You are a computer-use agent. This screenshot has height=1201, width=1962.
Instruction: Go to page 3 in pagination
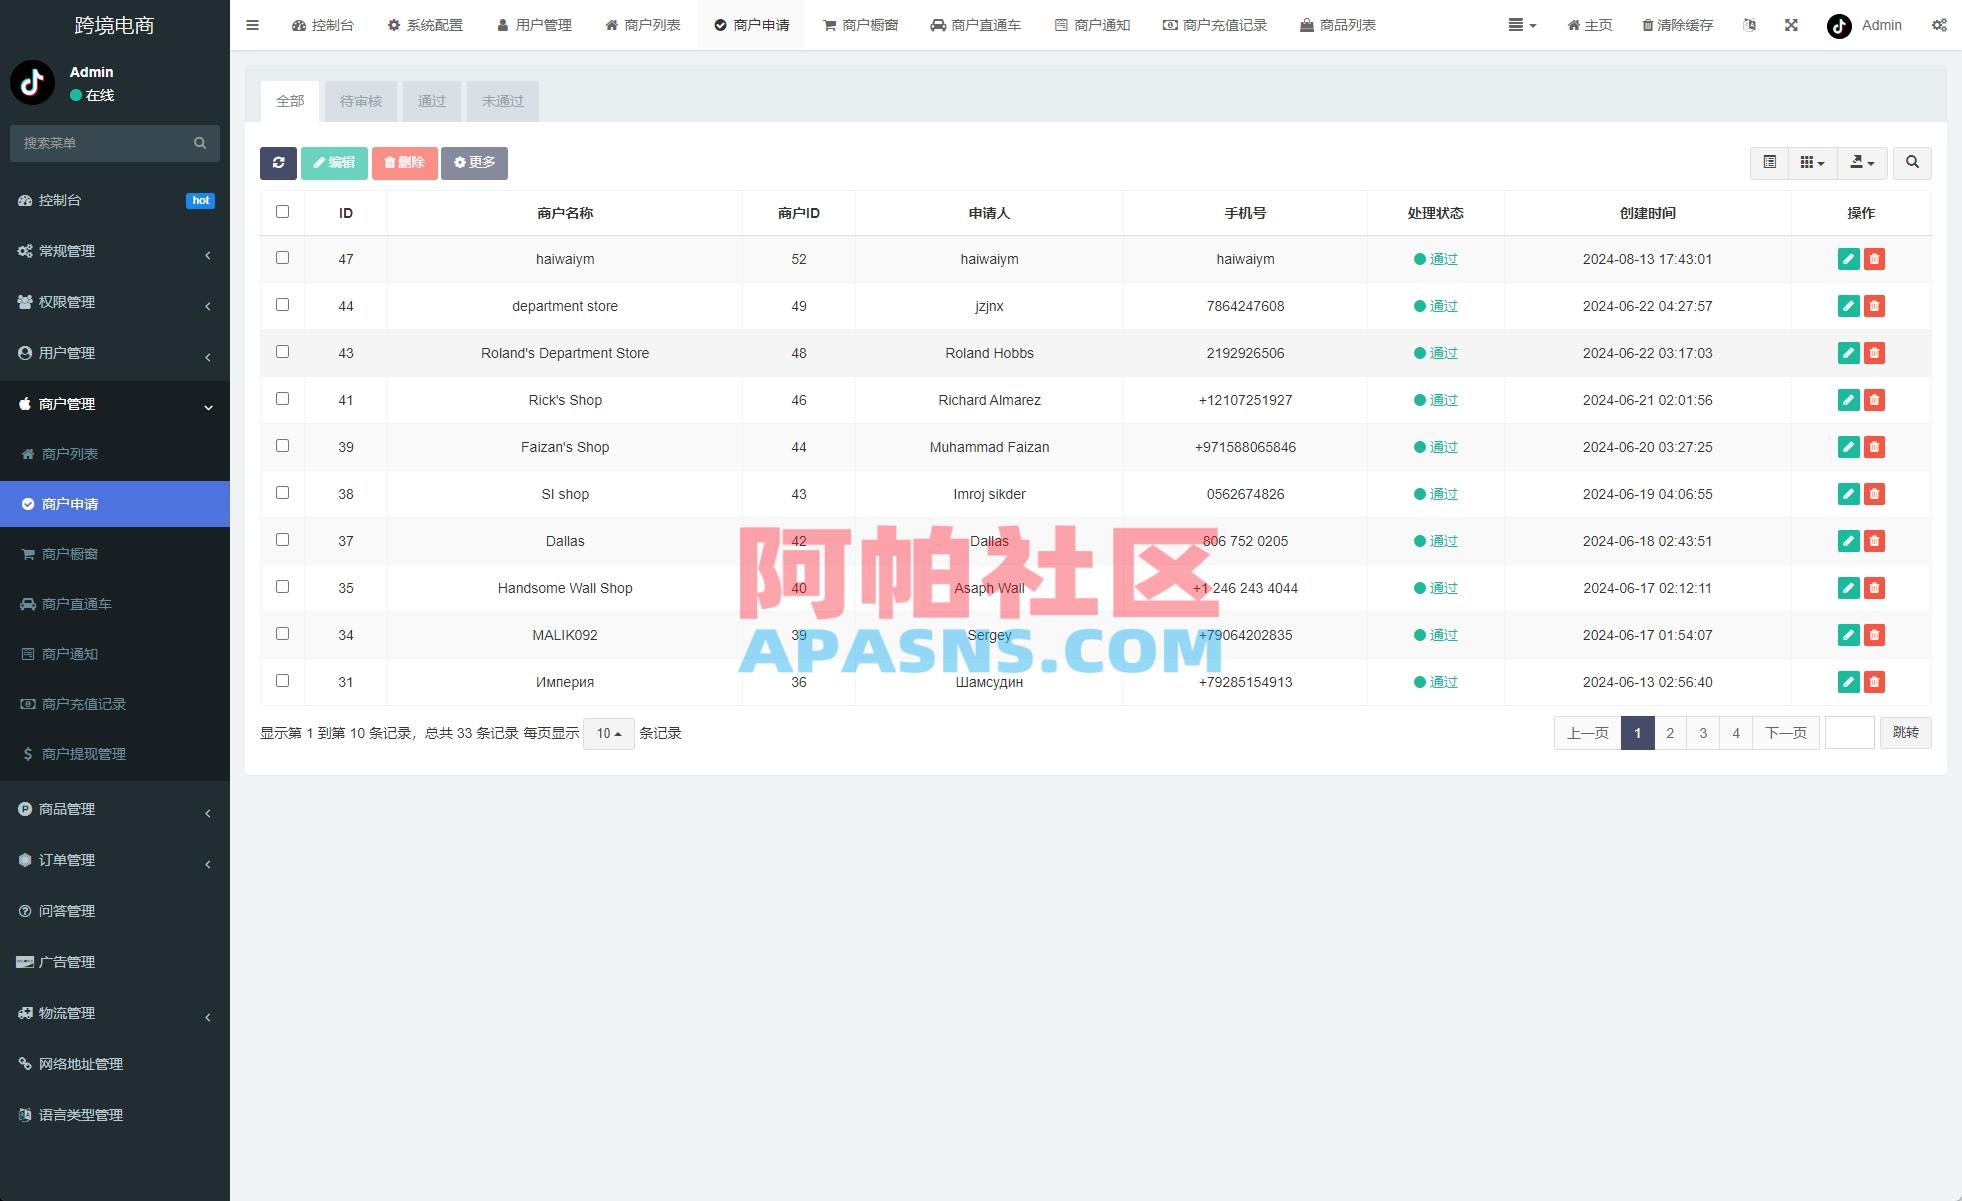tap(1702, 733)
